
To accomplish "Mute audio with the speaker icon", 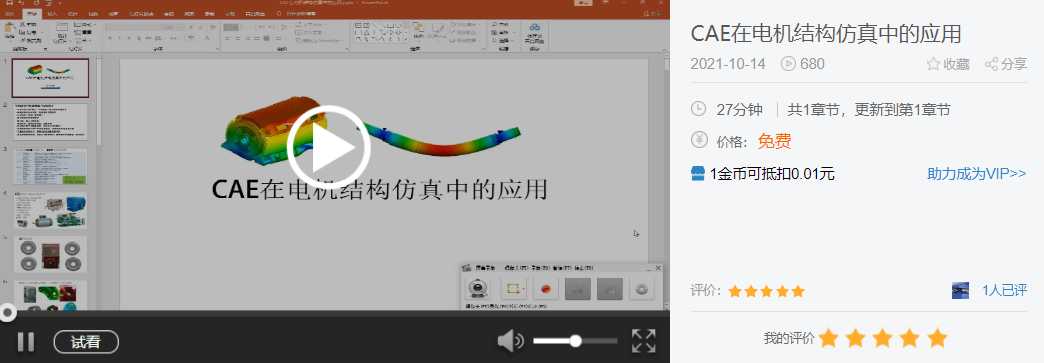I will pos(511,341).
